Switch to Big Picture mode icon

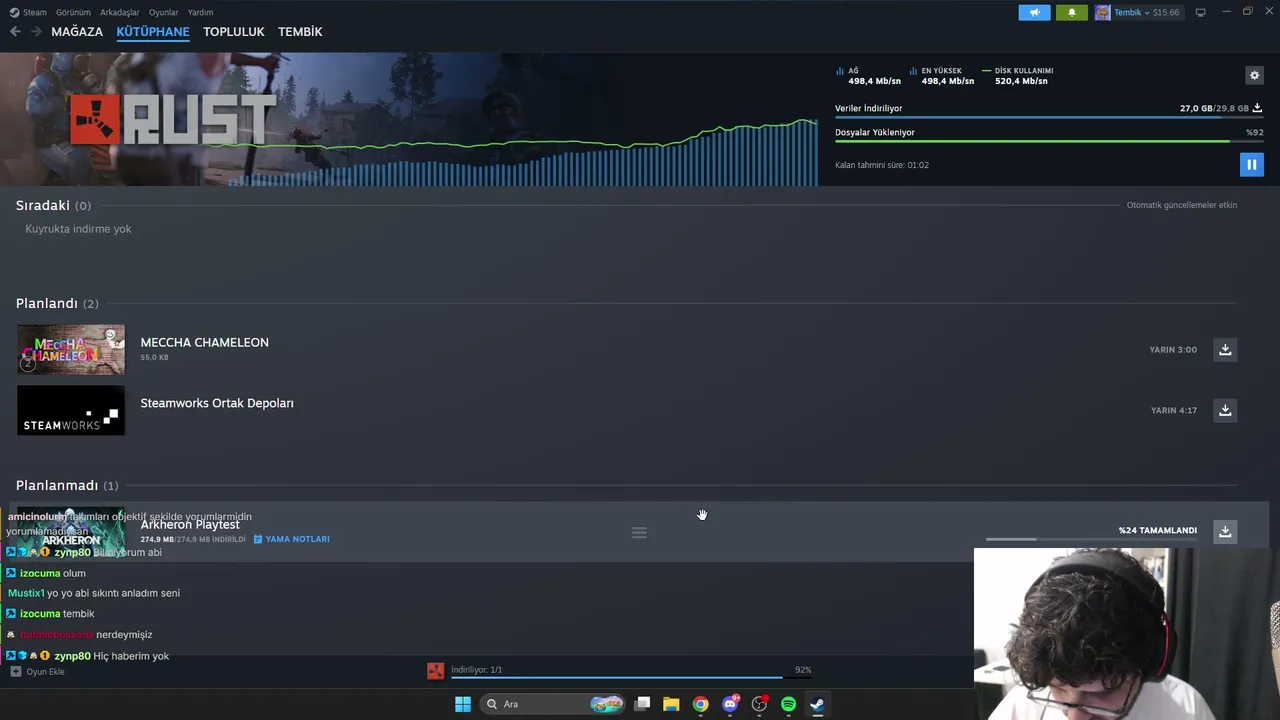[x=1200, y=12]
